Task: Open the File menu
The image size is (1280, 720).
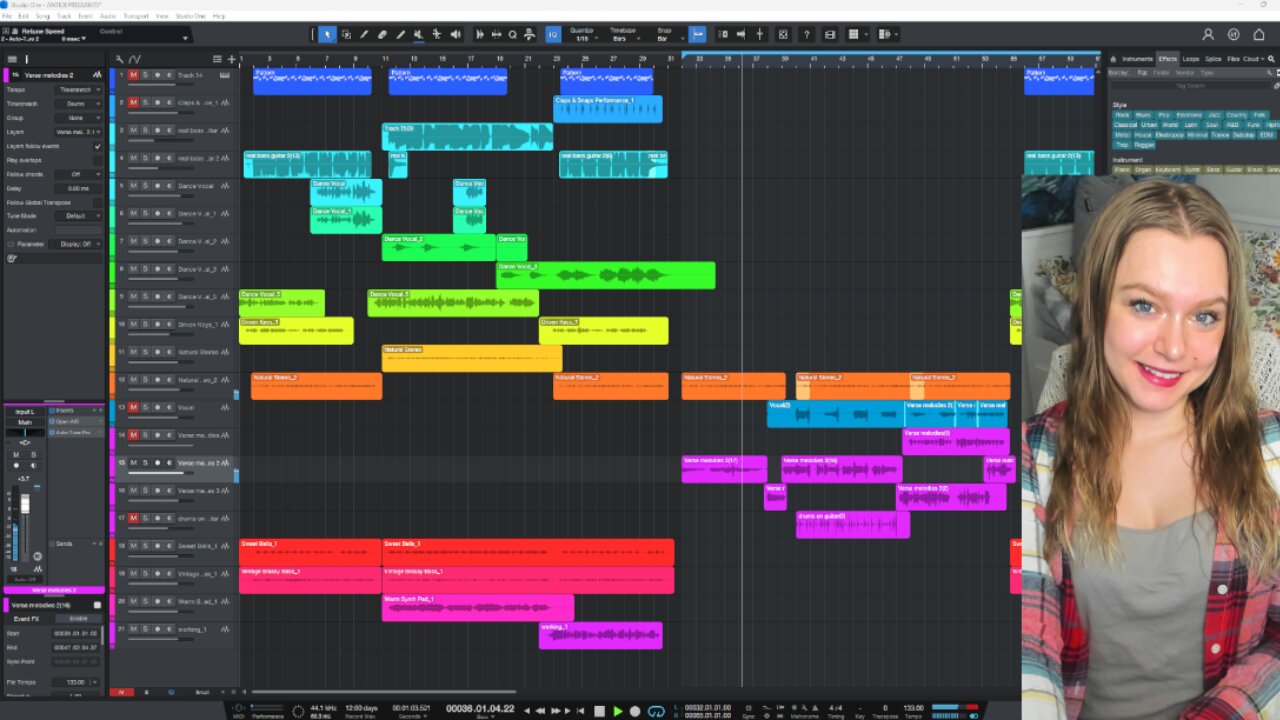Action: pyautogui.click(x=8, y=16)
